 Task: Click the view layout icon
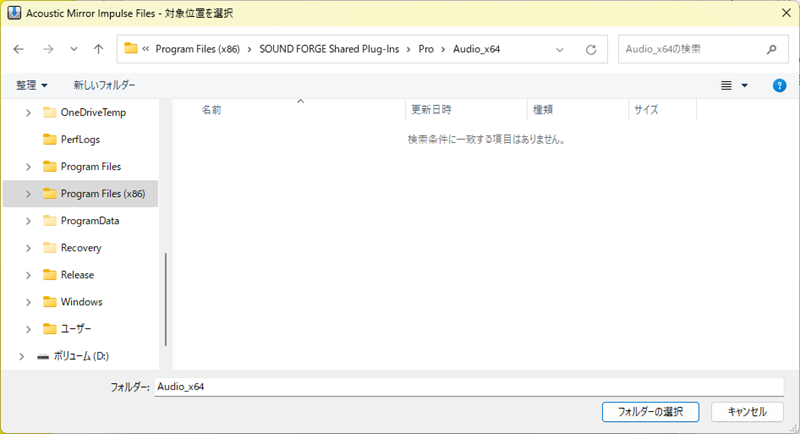pyautogui.click(x=727, y=86)
